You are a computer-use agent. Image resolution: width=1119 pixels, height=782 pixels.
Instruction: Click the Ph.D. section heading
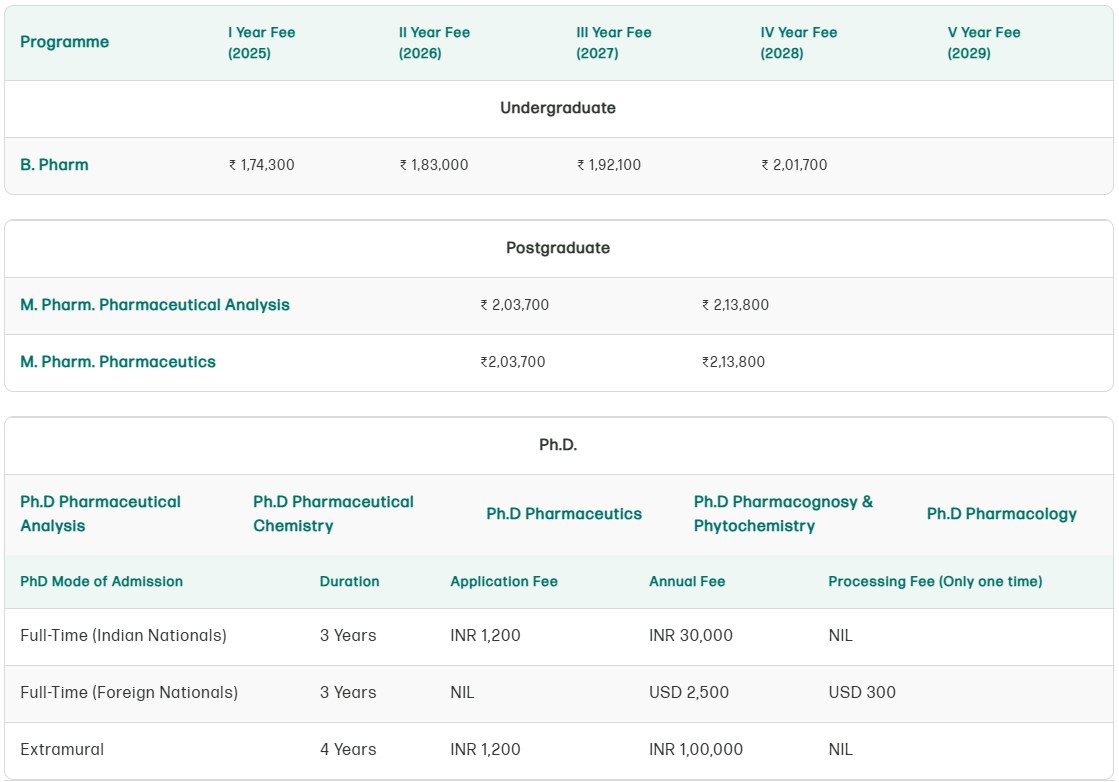(x=558, y=445)
